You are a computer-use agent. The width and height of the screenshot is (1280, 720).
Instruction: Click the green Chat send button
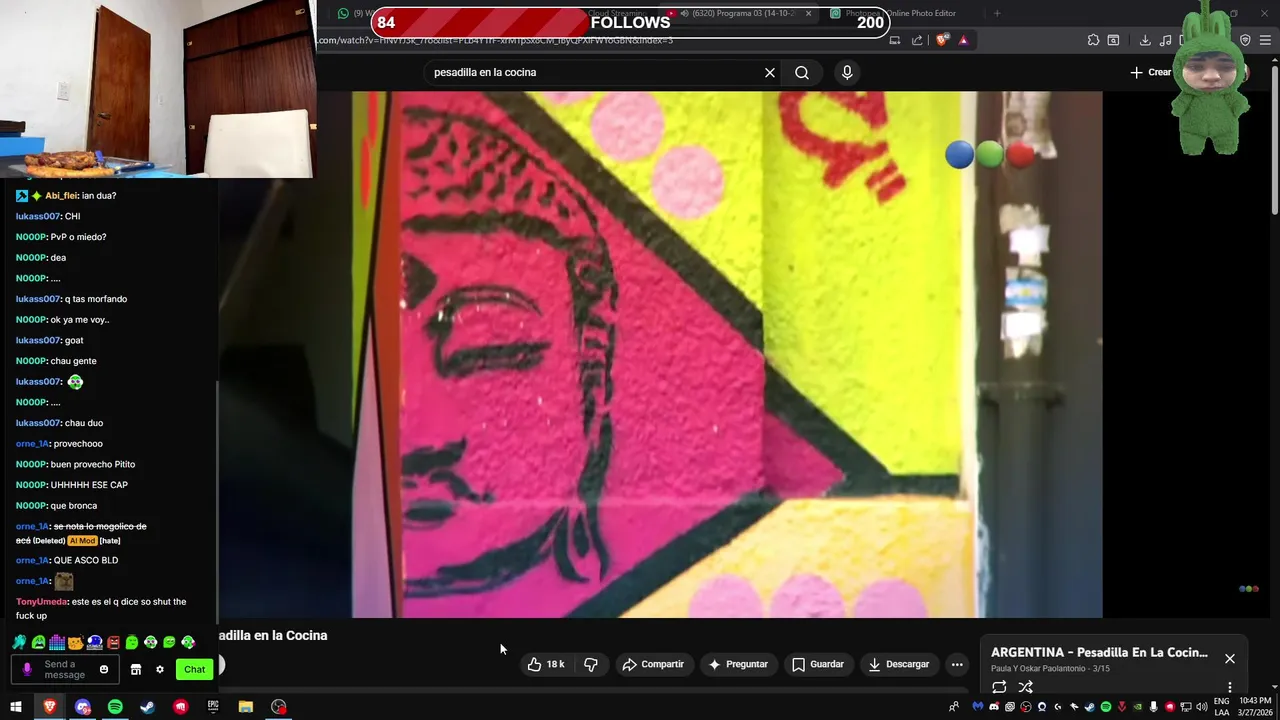coord(194,669)
